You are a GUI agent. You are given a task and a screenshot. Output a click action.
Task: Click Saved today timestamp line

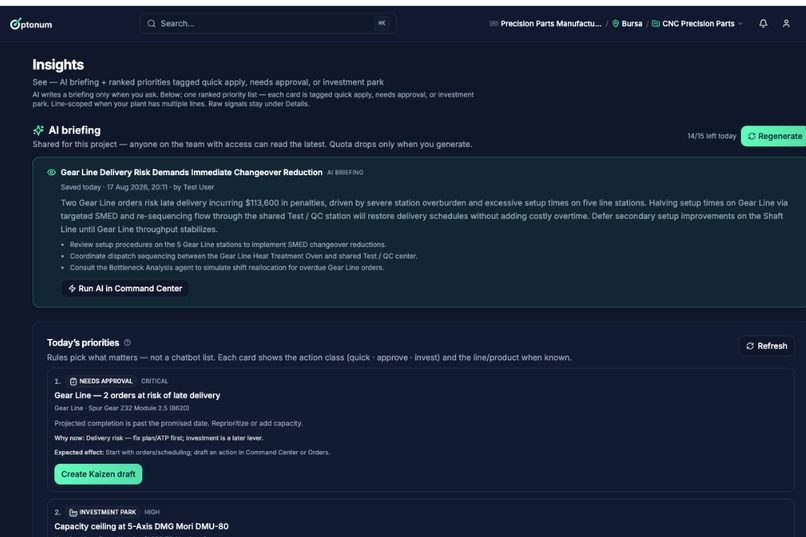coord(137,187)
